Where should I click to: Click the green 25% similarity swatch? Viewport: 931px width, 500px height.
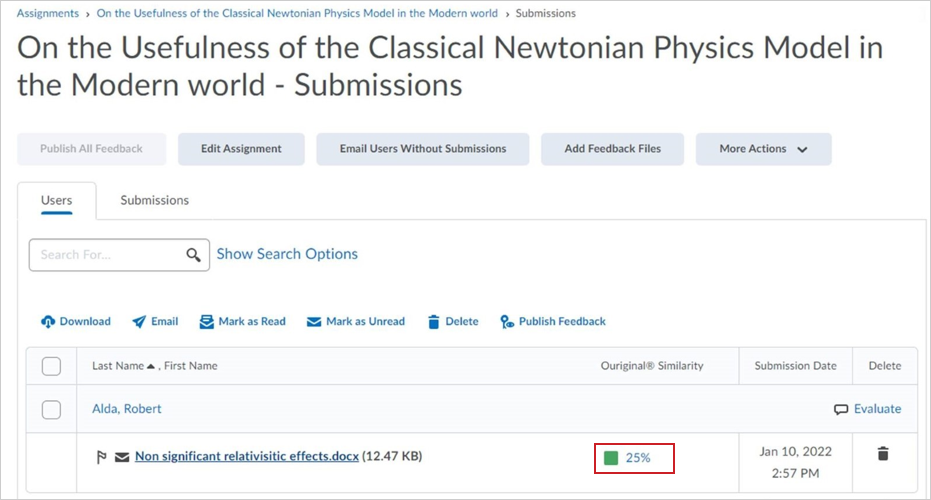611,458
